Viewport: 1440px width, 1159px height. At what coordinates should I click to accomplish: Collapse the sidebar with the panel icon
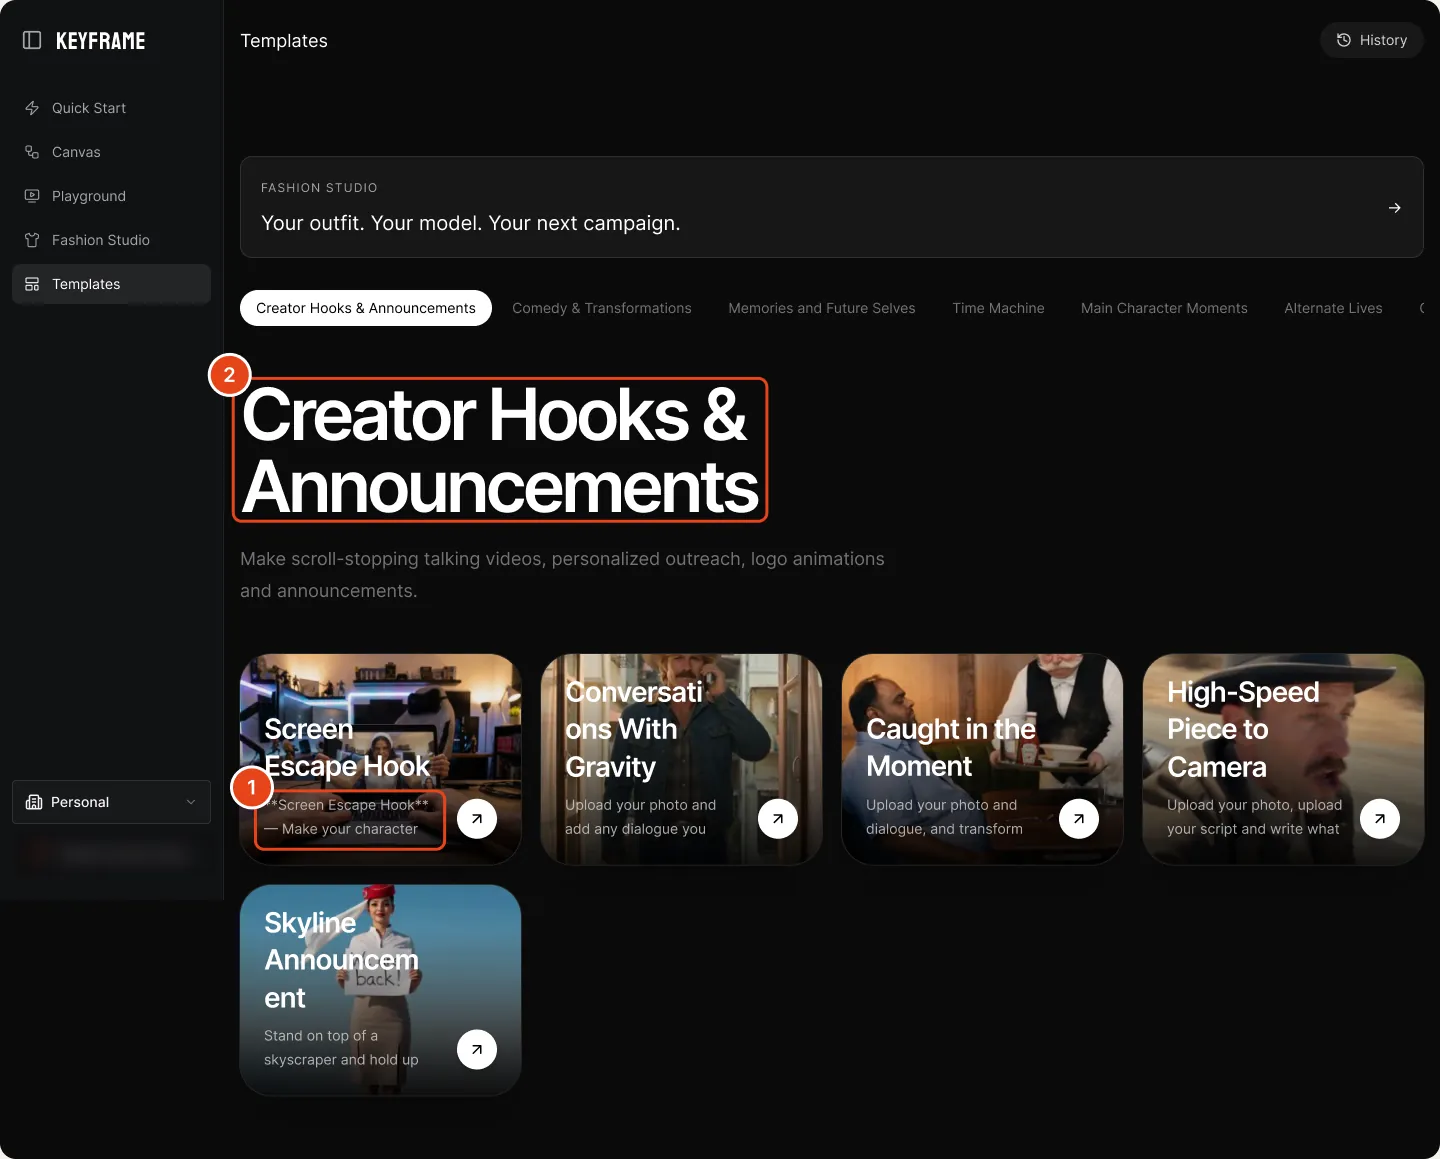coord(32,40)
